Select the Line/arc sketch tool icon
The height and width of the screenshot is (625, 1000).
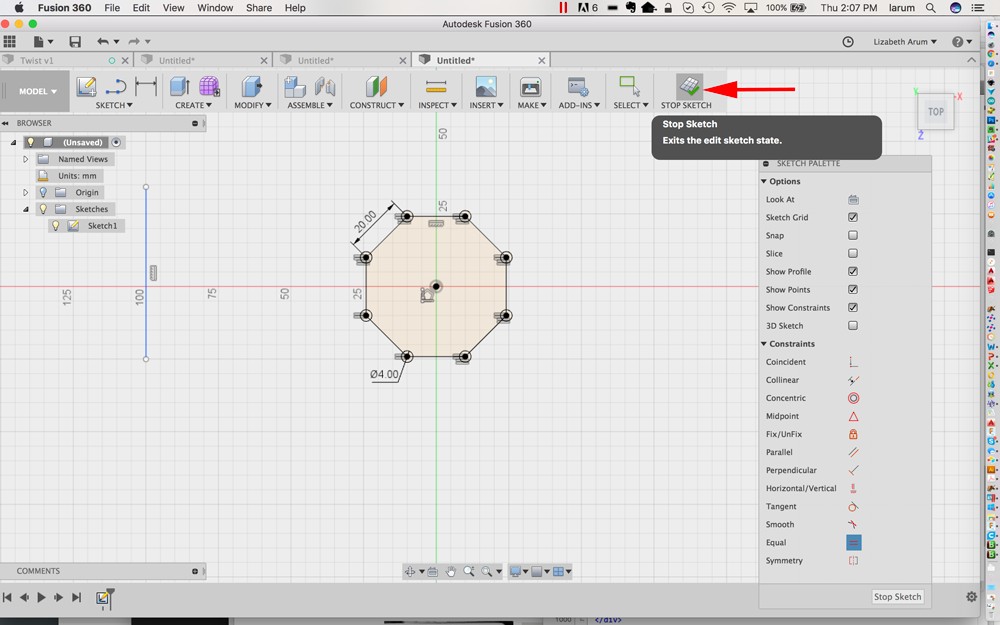pyautogui.click(x=116, y=87)
